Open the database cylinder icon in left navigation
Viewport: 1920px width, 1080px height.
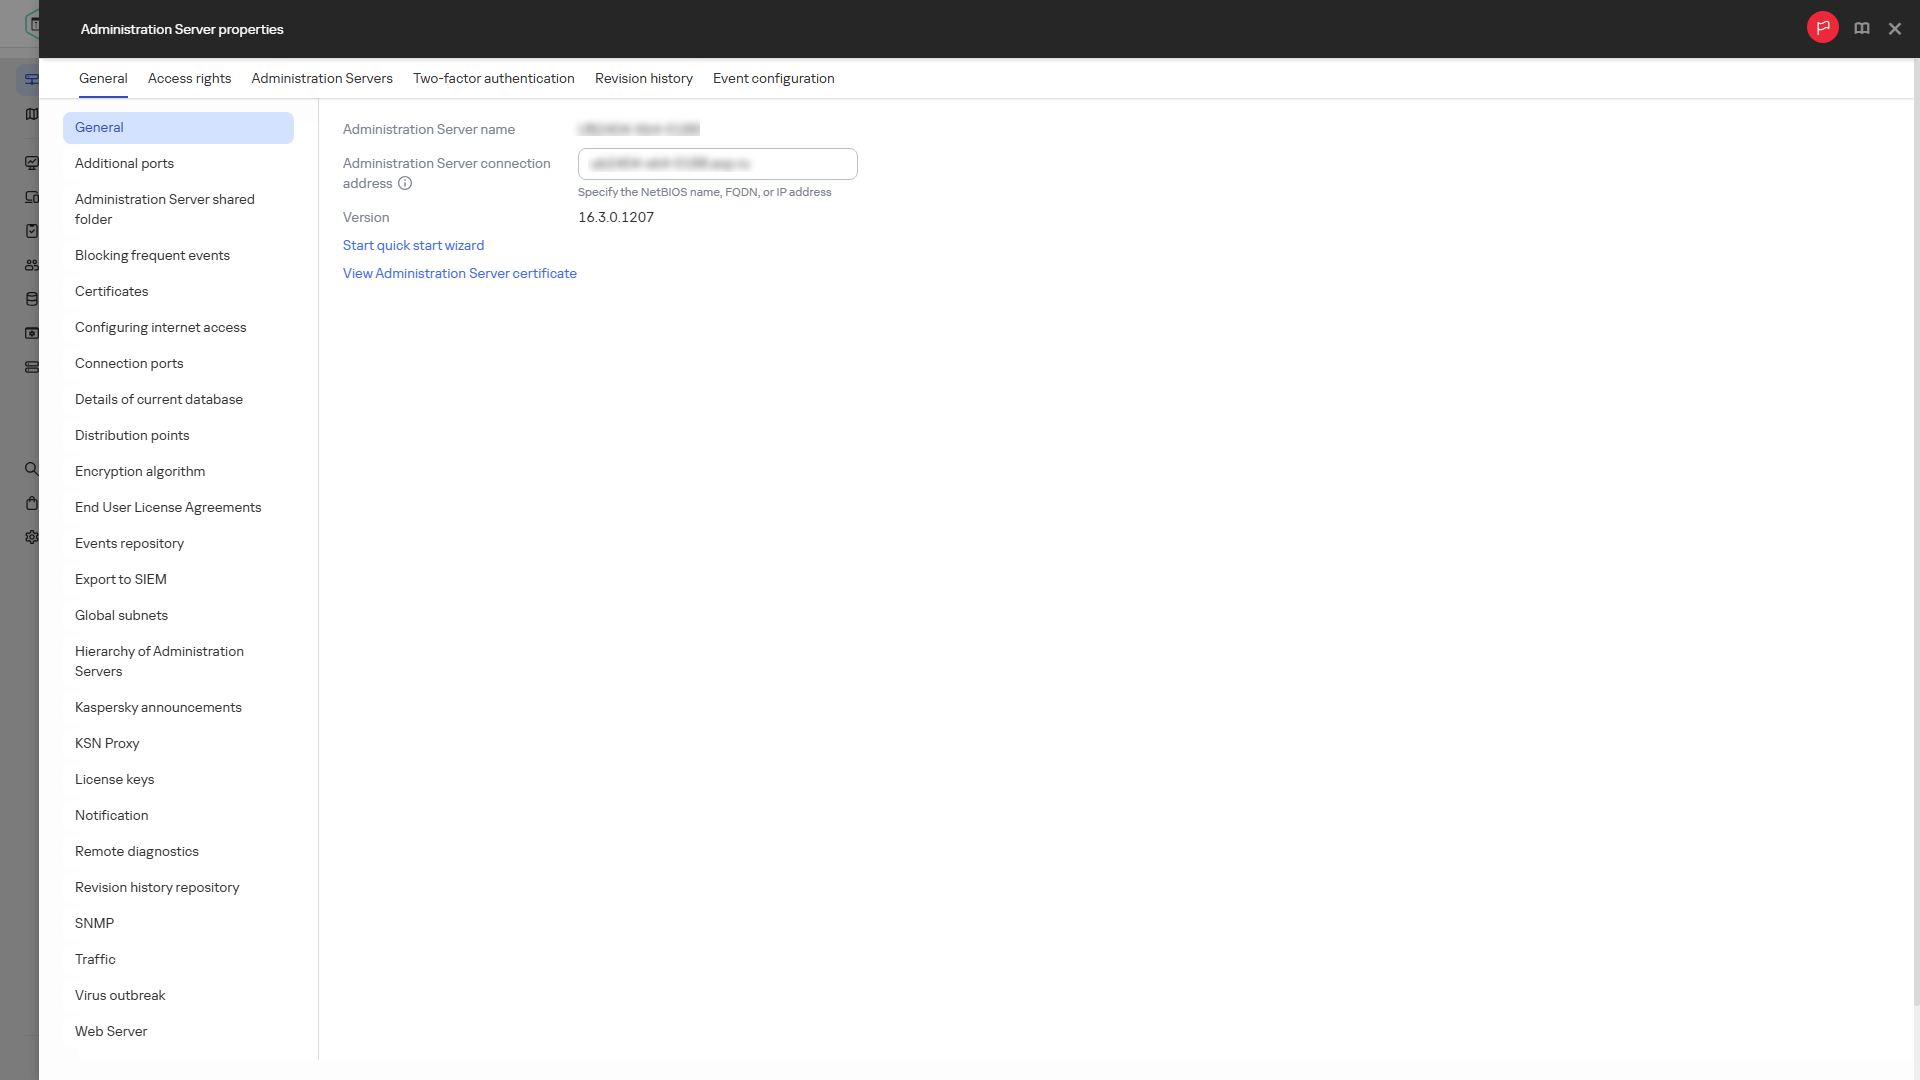pyautogui.click(x=32, y=299)
